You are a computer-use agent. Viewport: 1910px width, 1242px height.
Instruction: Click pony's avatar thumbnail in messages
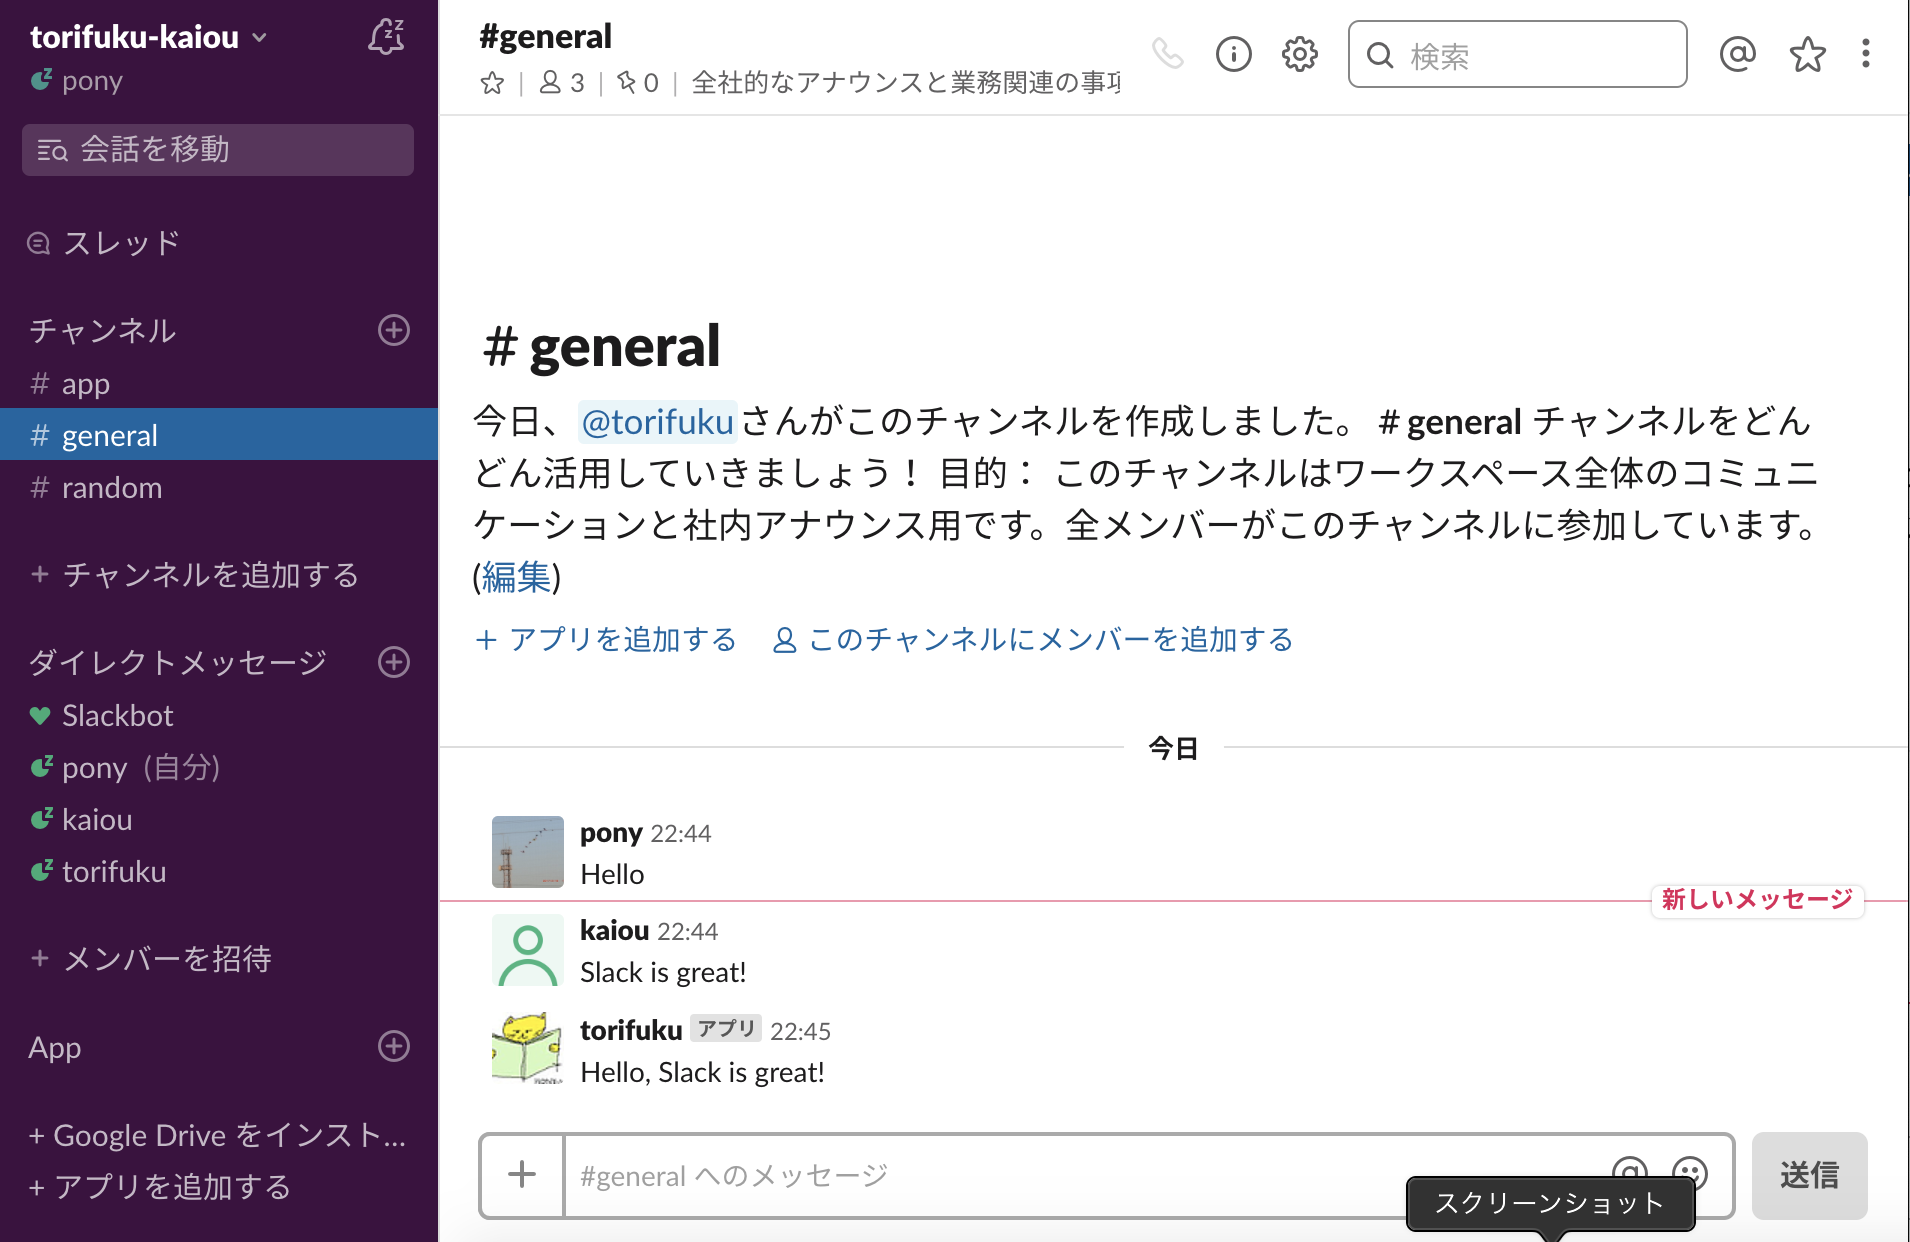(527, 852)
